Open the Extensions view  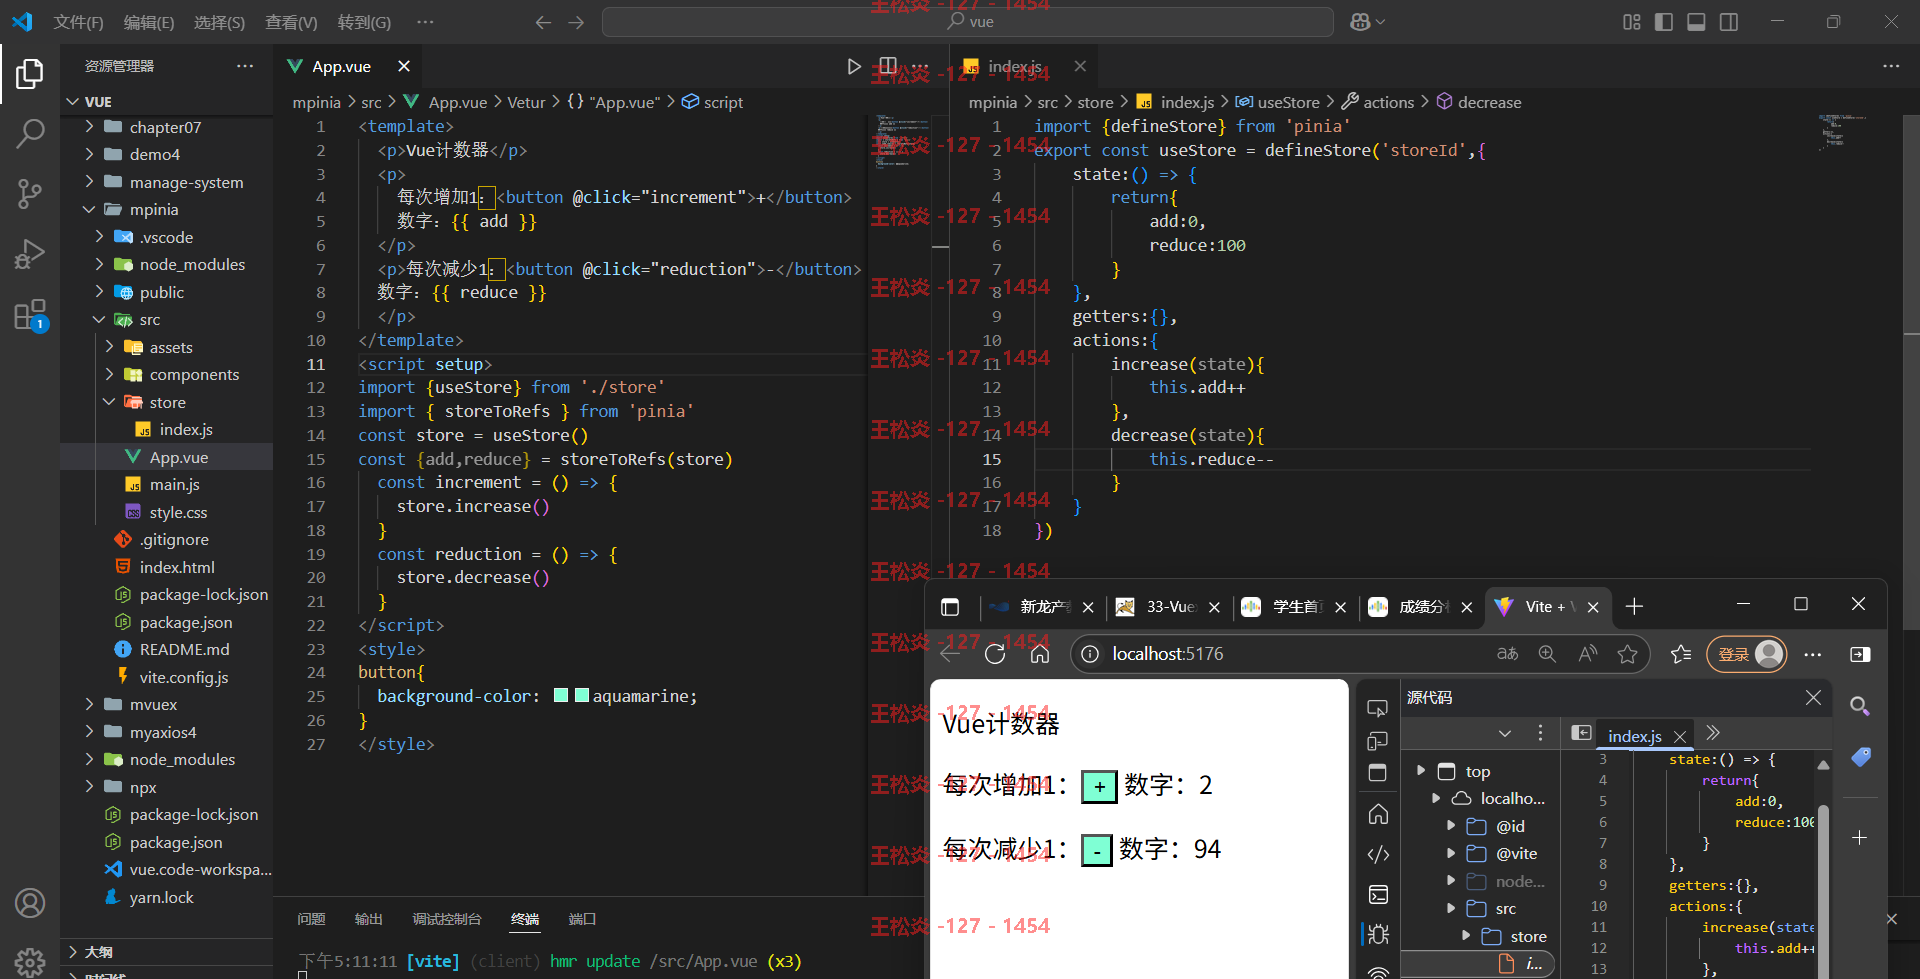[30, 315]
